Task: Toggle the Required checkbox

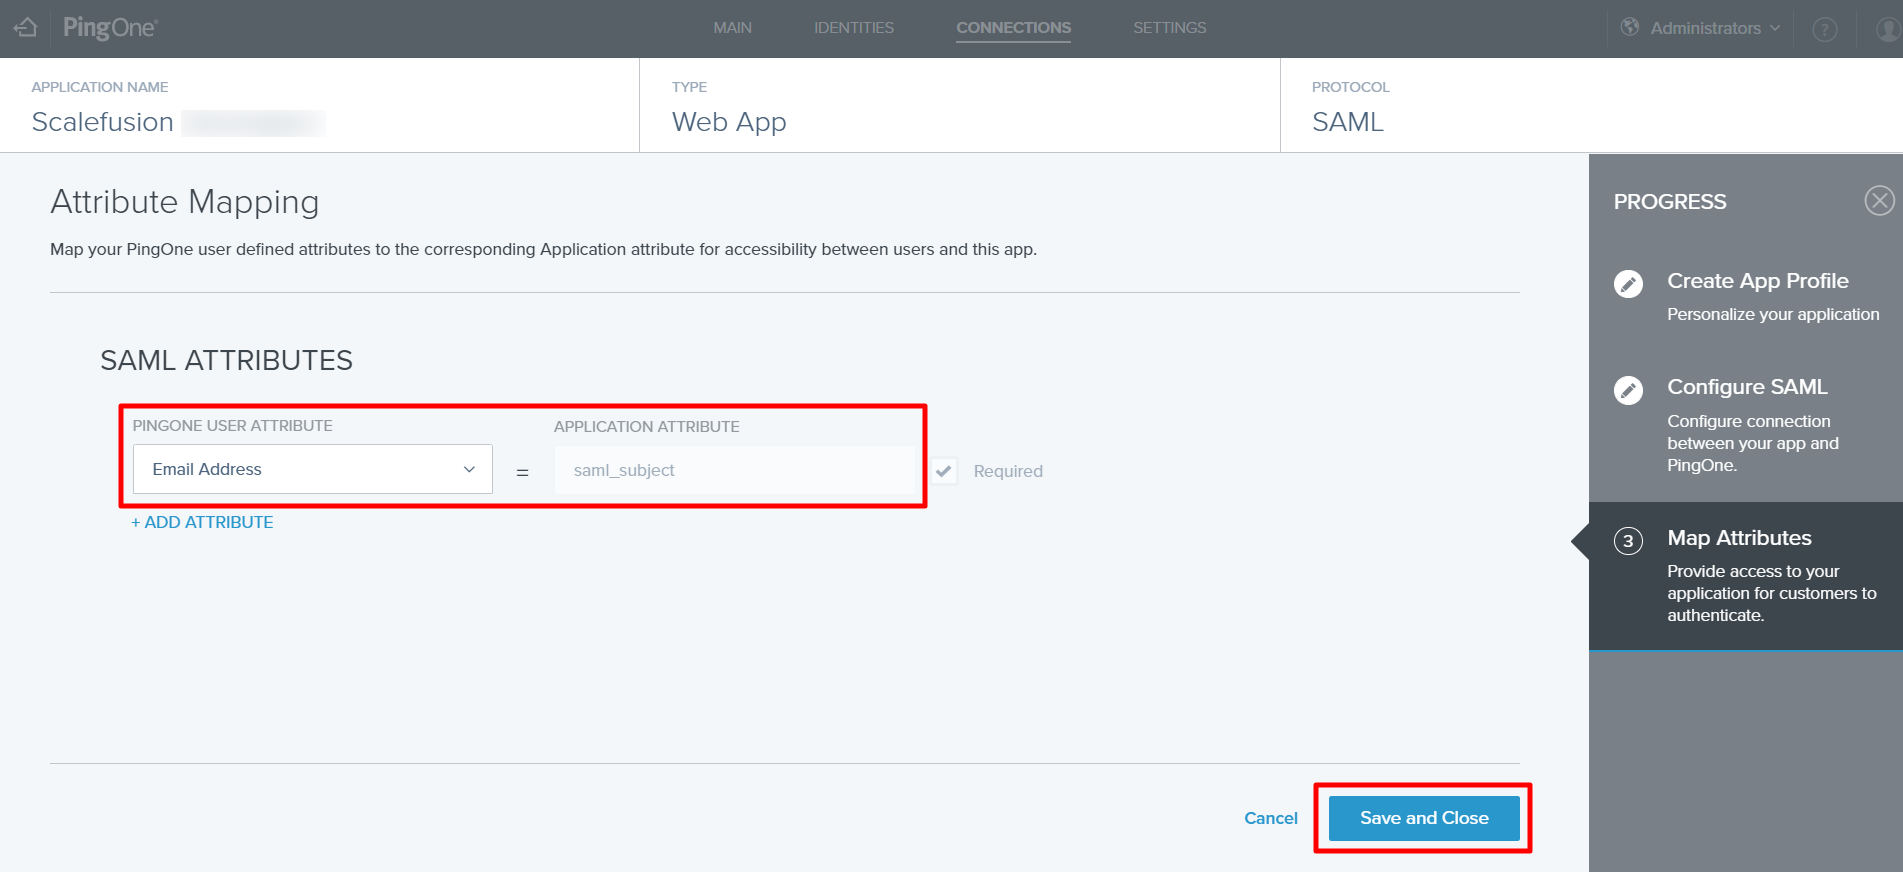Action: click(x=944, y=471)
